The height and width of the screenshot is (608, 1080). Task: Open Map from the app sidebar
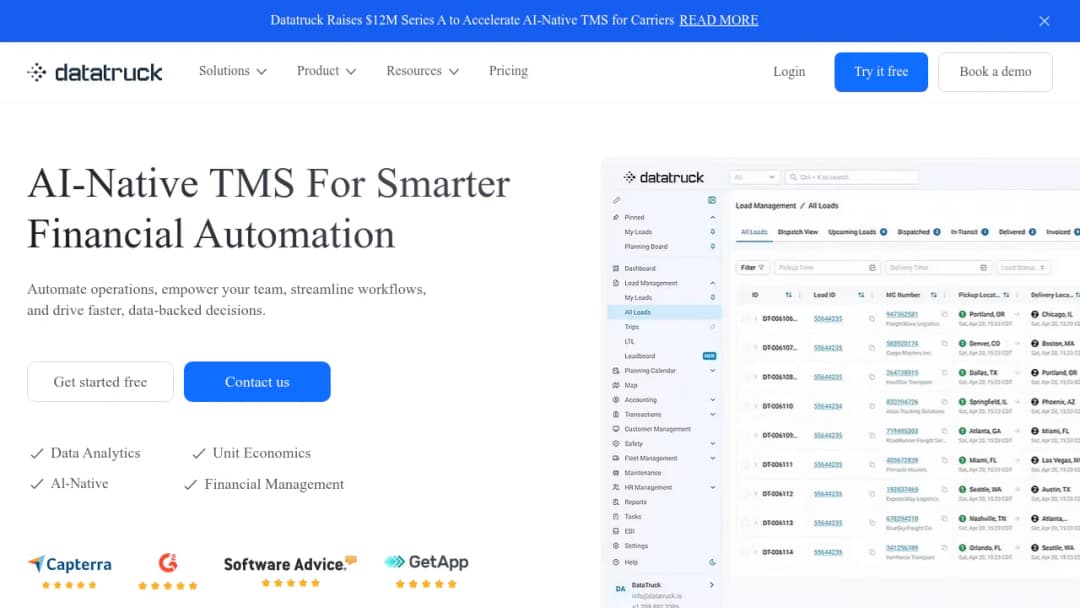click(630, 386)
